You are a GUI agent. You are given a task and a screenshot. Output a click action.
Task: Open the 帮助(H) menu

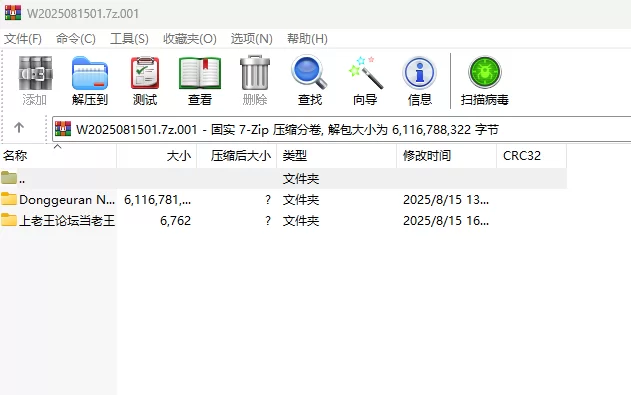(x=307, y=39)
